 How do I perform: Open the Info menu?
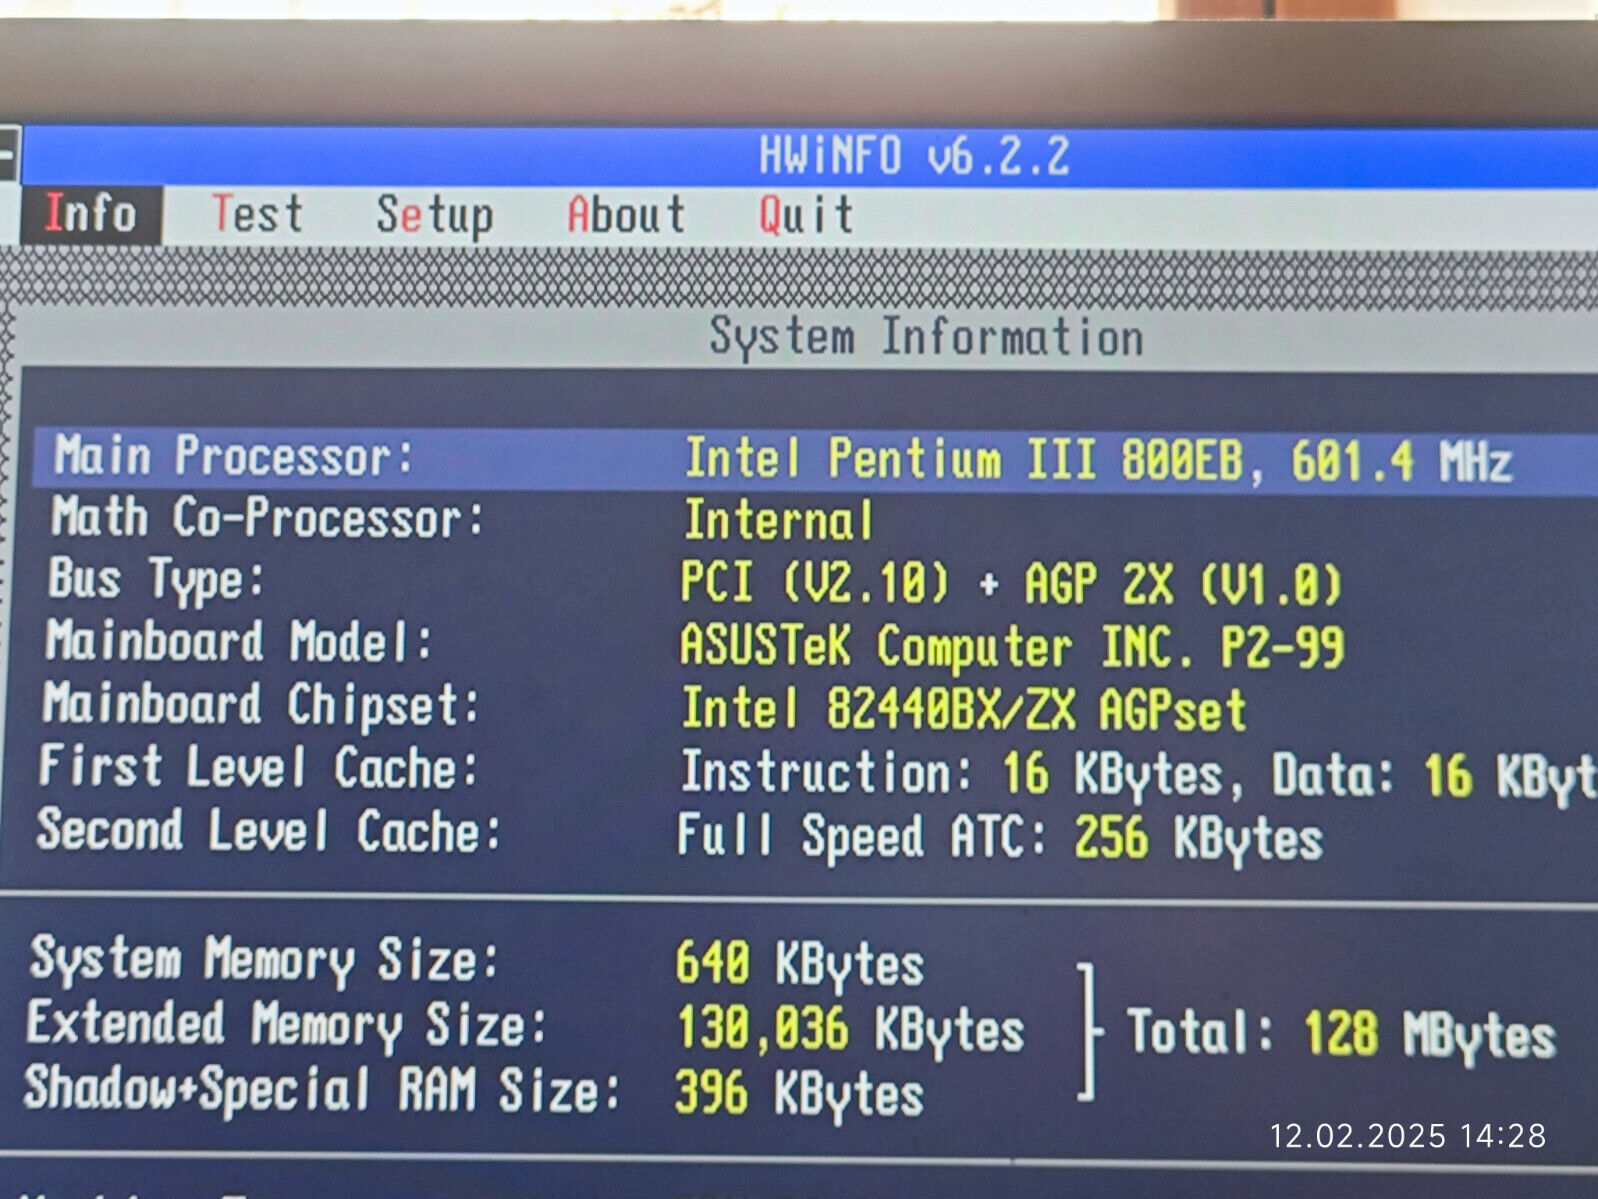90,214
